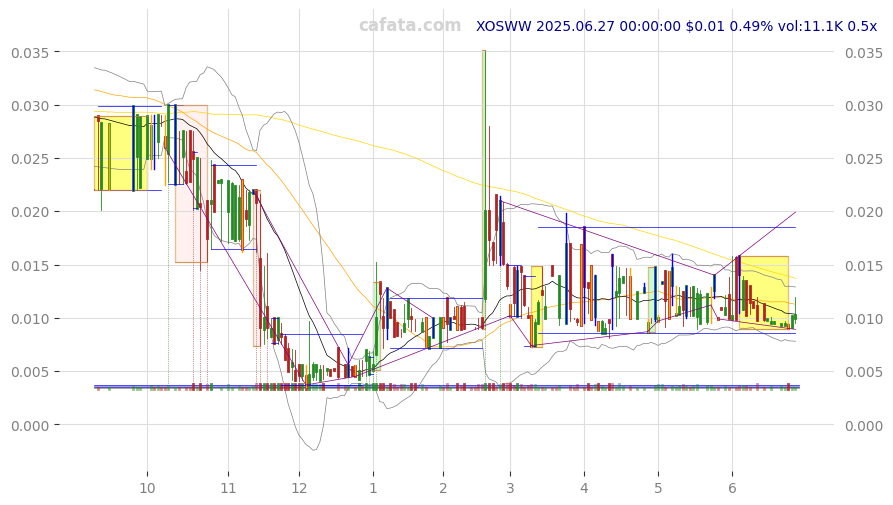Screen dimensions: 893x505
Task: Click left y-axis label 0.030
Action: tap(30, 106)
